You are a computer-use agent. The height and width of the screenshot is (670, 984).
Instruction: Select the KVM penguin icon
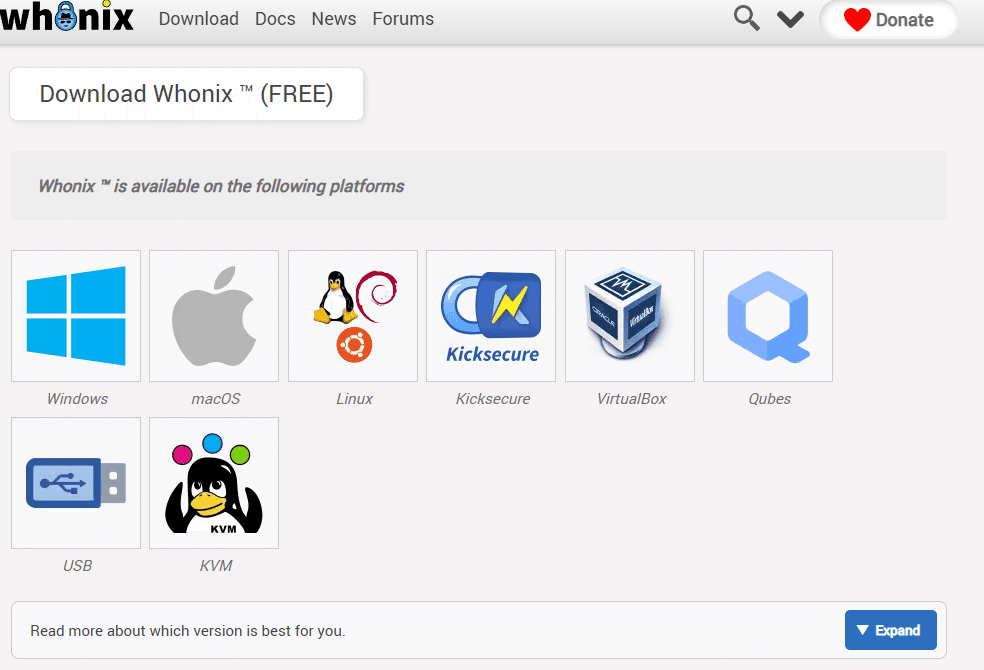coord(214,483)
